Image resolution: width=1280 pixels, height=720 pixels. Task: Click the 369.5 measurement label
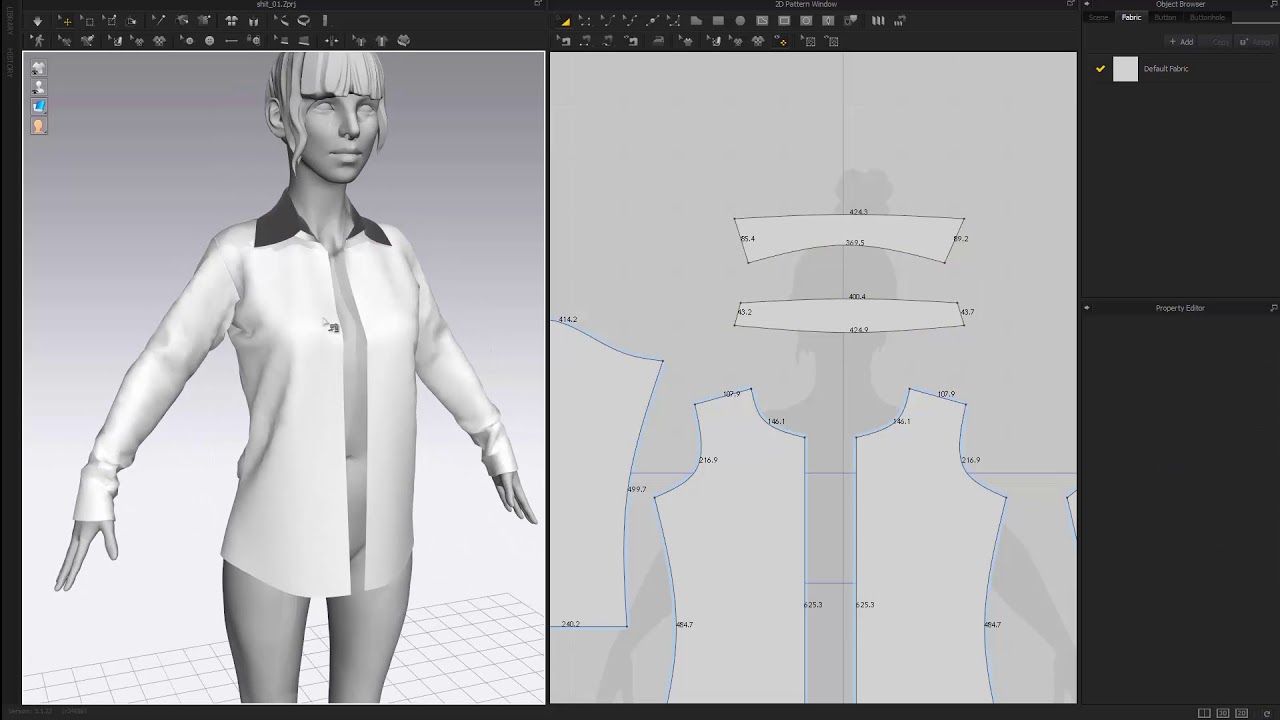point(854,243)
